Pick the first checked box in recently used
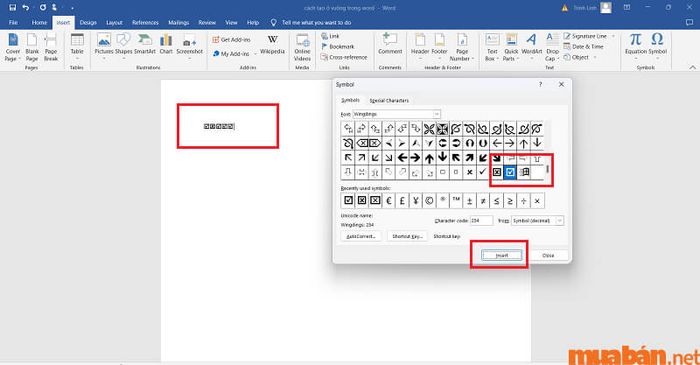The height and width of the screenshot is (365, 700). [x=348, y=201]
